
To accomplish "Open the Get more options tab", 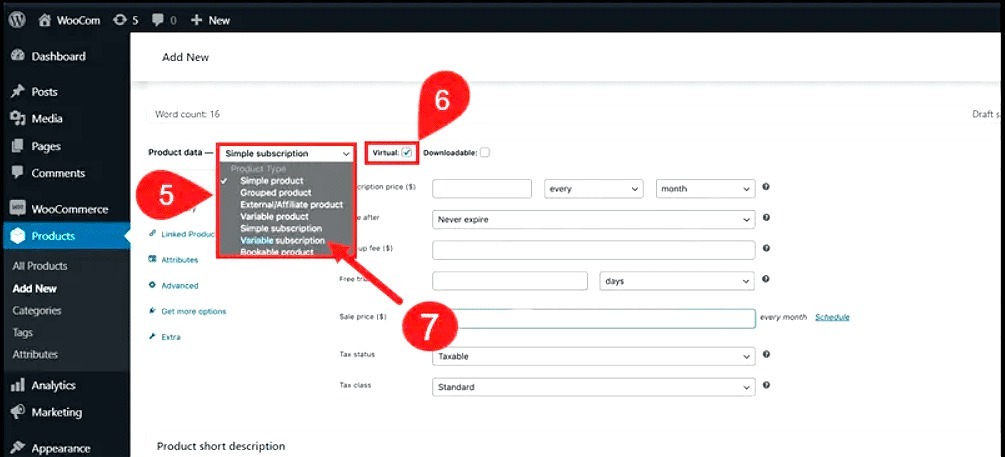I will 194,311.
